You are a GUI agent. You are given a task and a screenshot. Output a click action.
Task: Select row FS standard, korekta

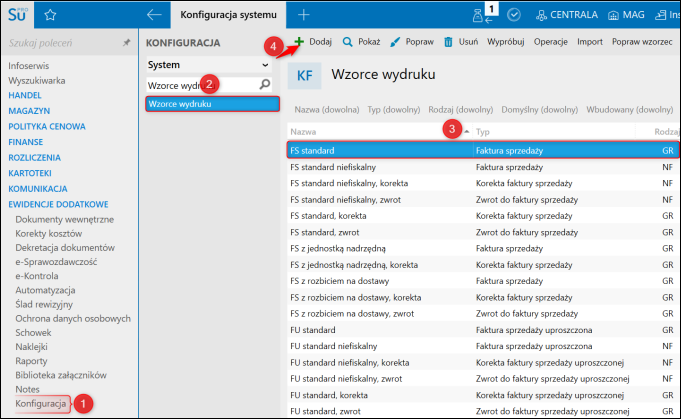coord(482,216)
